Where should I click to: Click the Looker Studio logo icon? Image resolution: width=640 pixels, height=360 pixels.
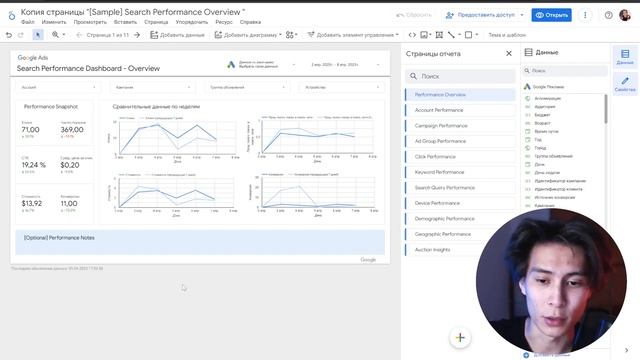(11, 15)
